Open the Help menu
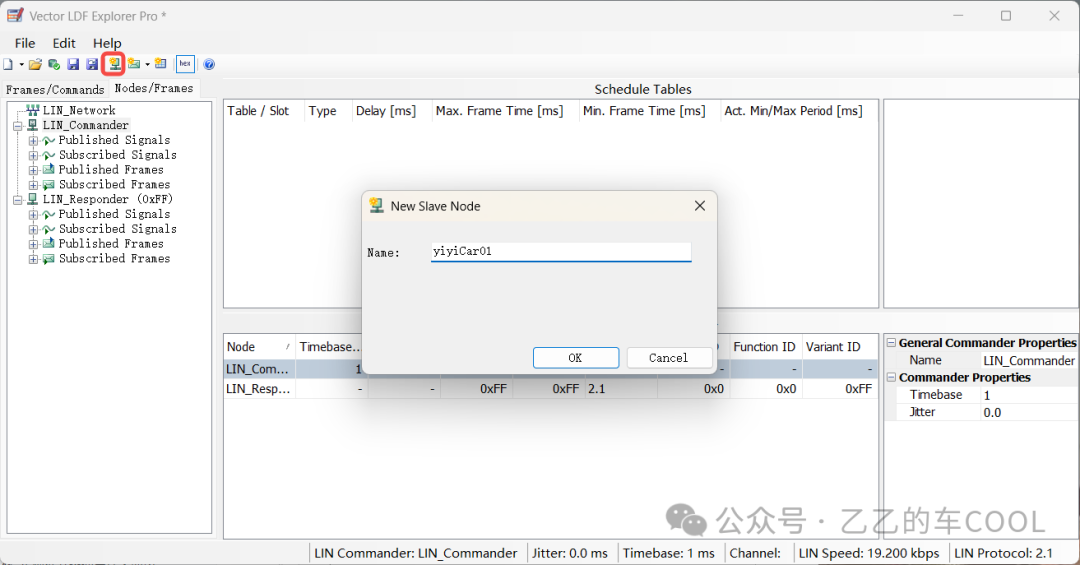 107,43
